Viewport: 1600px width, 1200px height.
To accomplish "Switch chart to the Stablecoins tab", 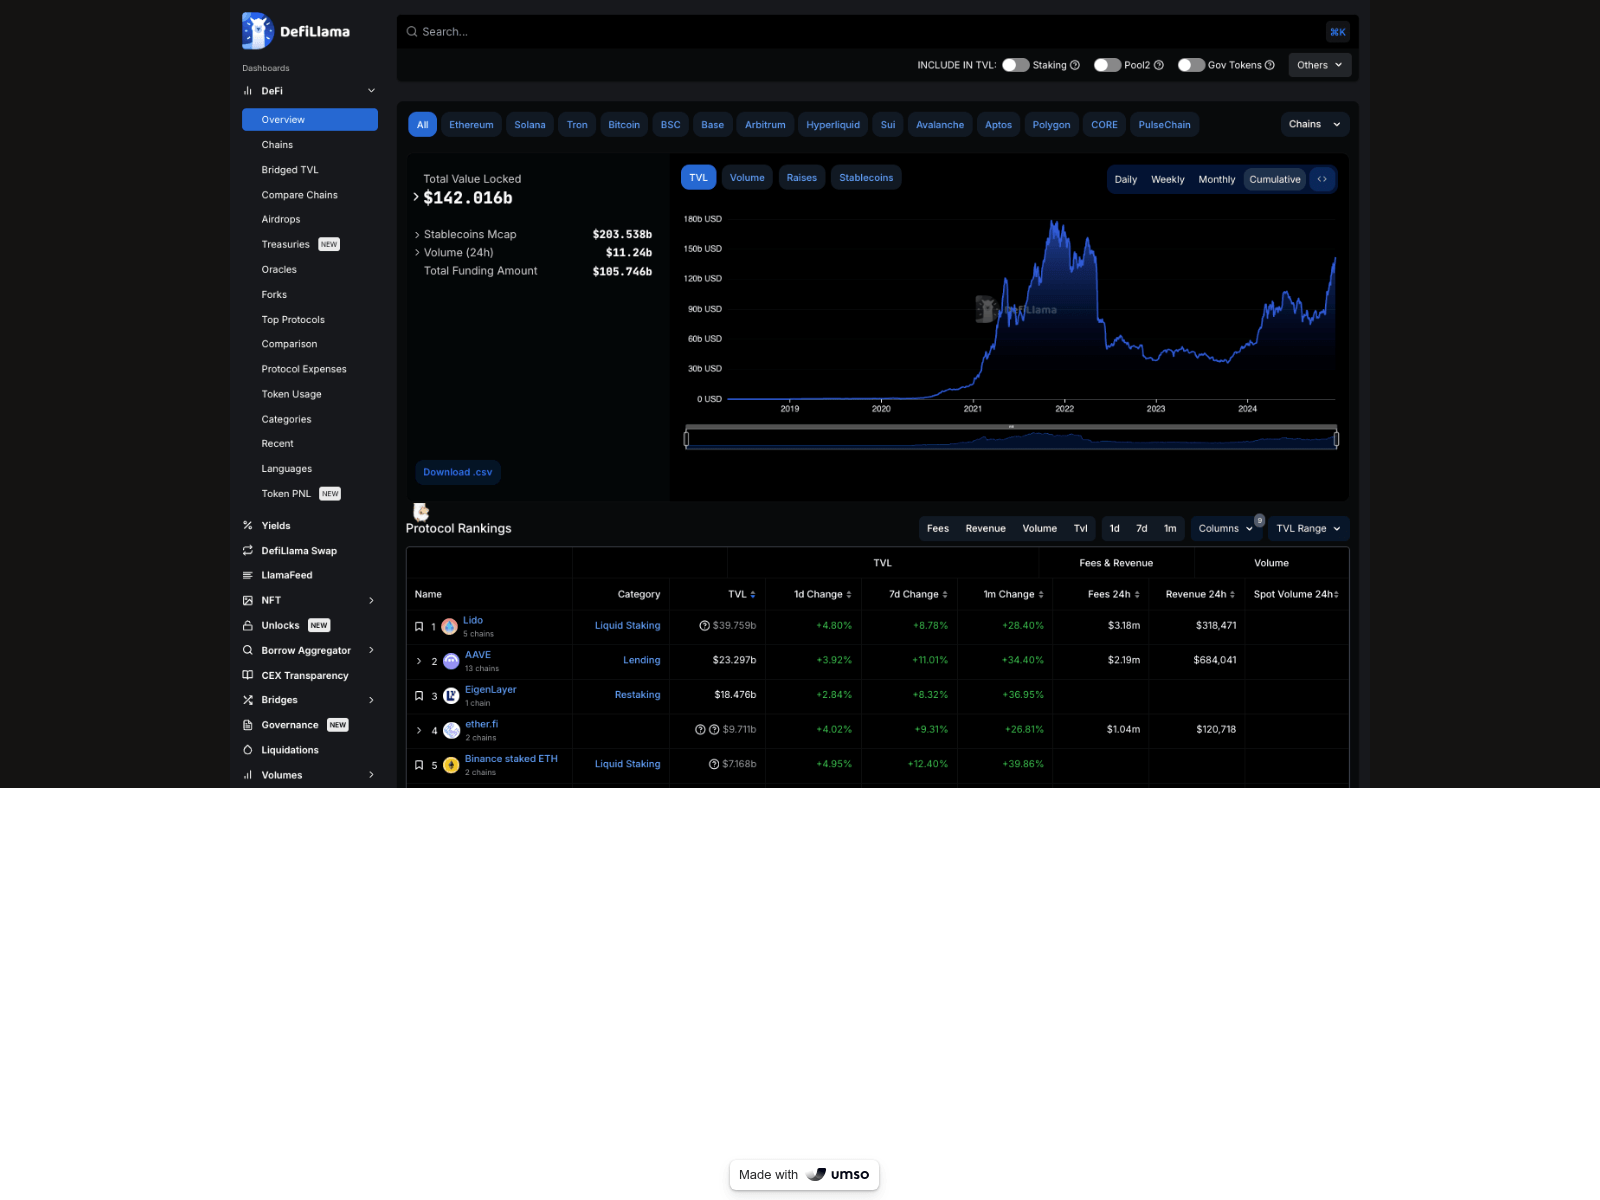I will [x=866, y=178].
